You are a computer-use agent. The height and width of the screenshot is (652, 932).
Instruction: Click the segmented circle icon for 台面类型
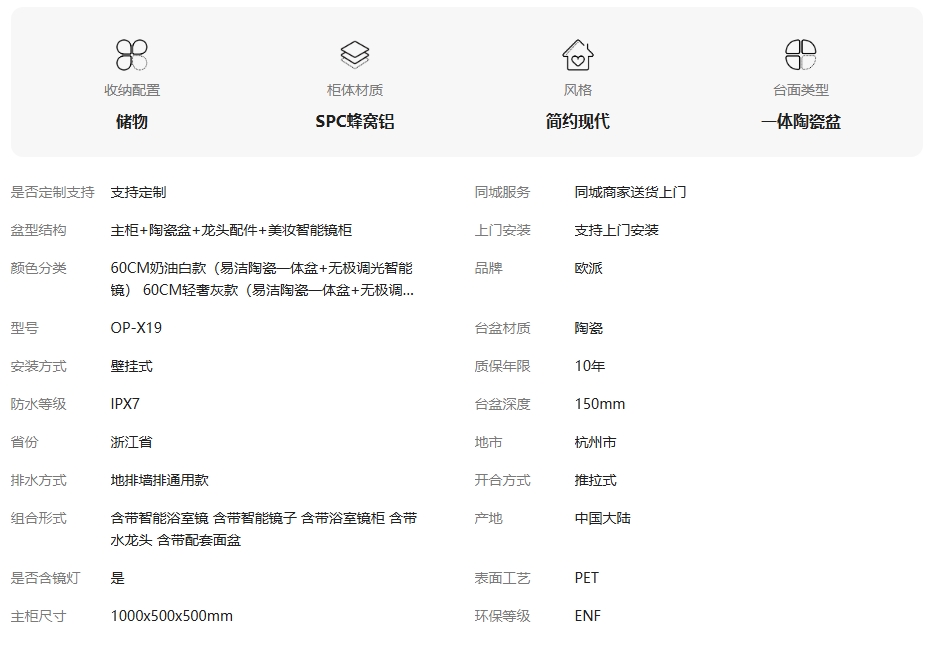[x=800, y=55]
